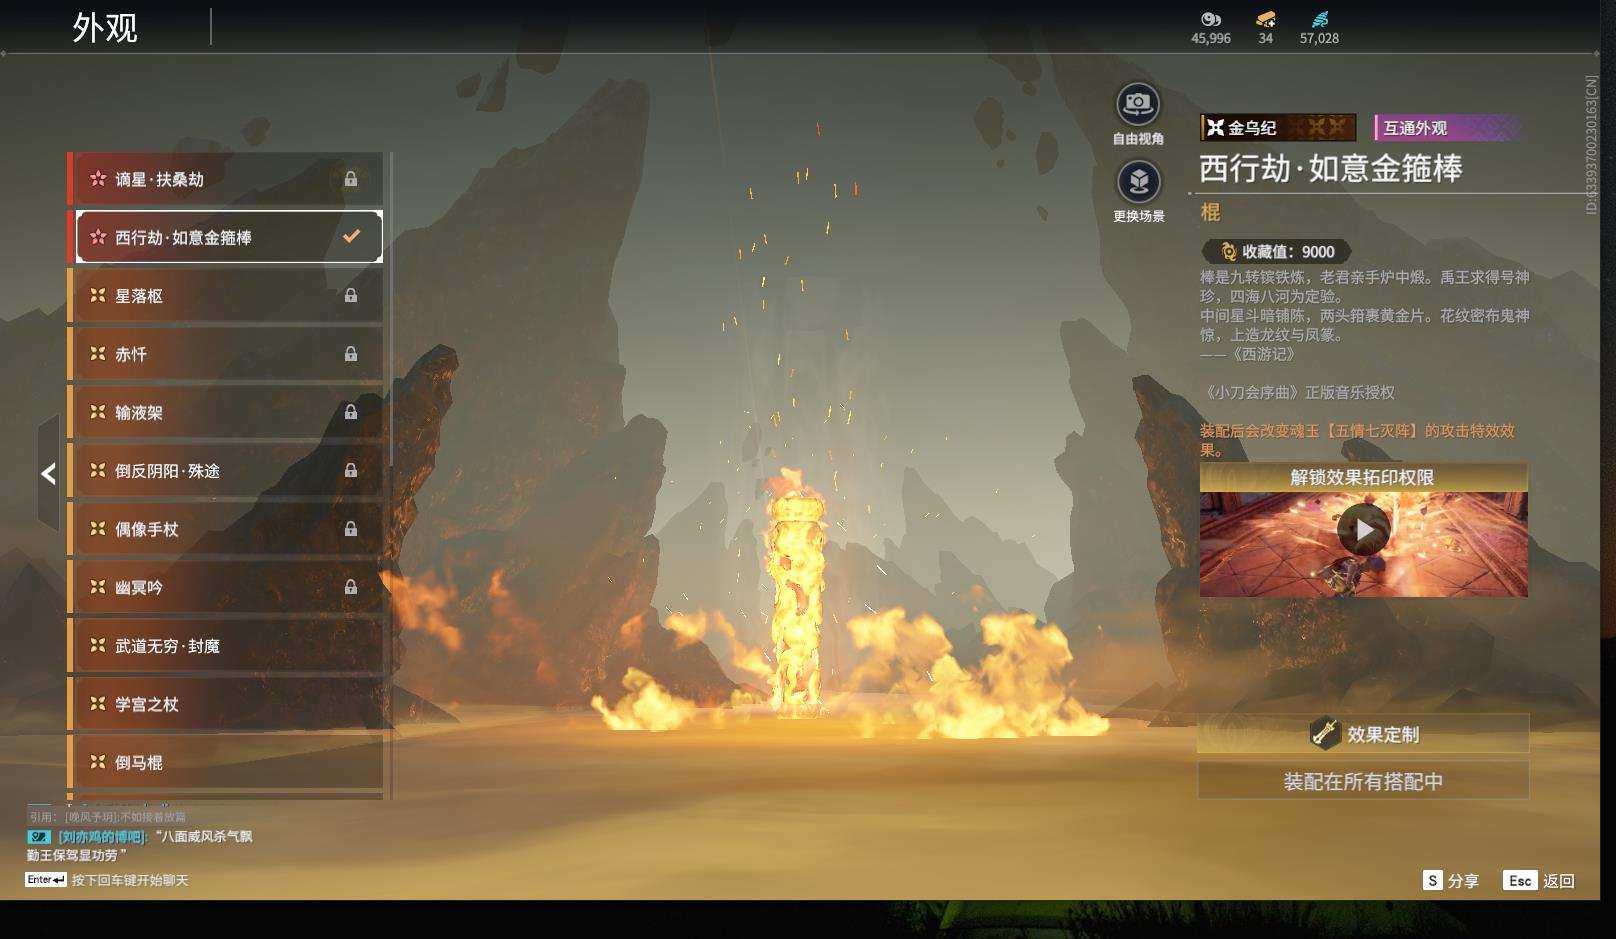
Task: Play the effect preview video
Action: click(1364, 530)
